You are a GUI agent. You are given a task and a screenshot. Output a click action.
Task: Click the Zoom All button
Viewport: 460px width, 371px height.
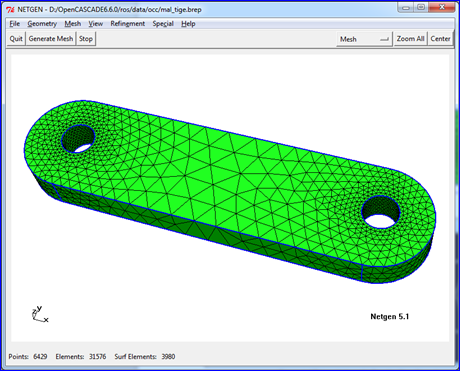410,39
